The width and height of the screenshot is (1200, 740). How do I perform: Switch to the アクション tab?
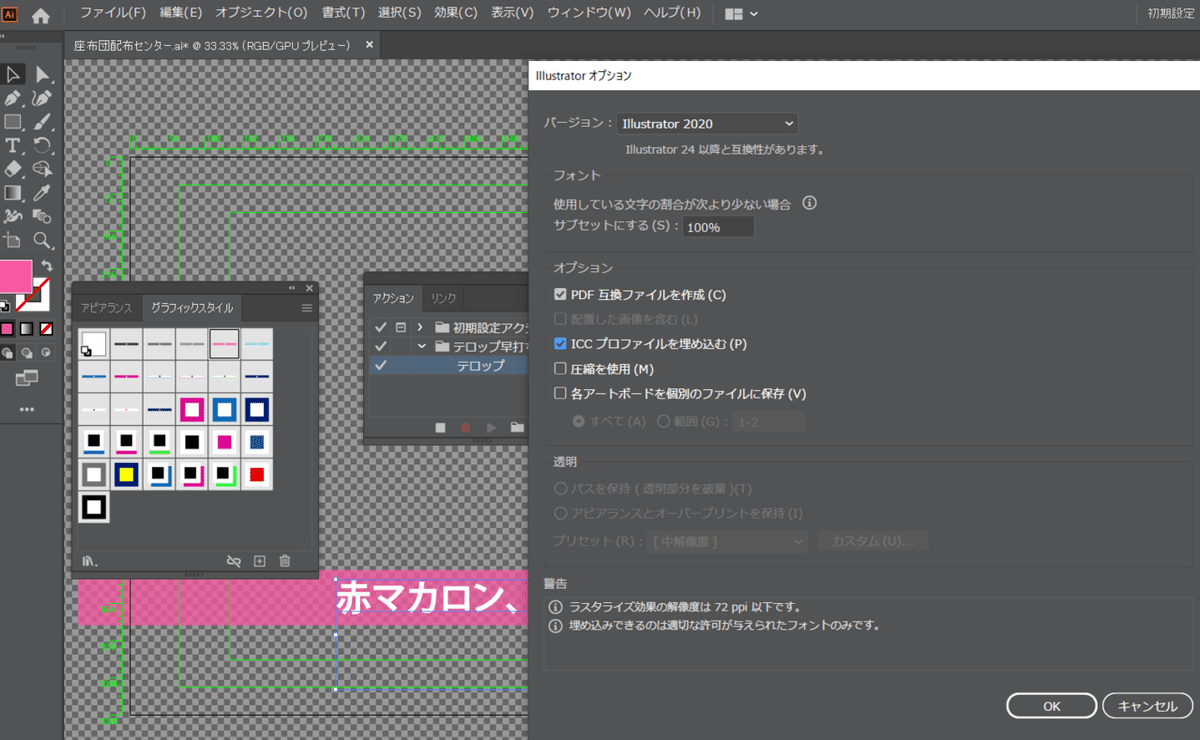pyautogui.click(x=393, y=298)
